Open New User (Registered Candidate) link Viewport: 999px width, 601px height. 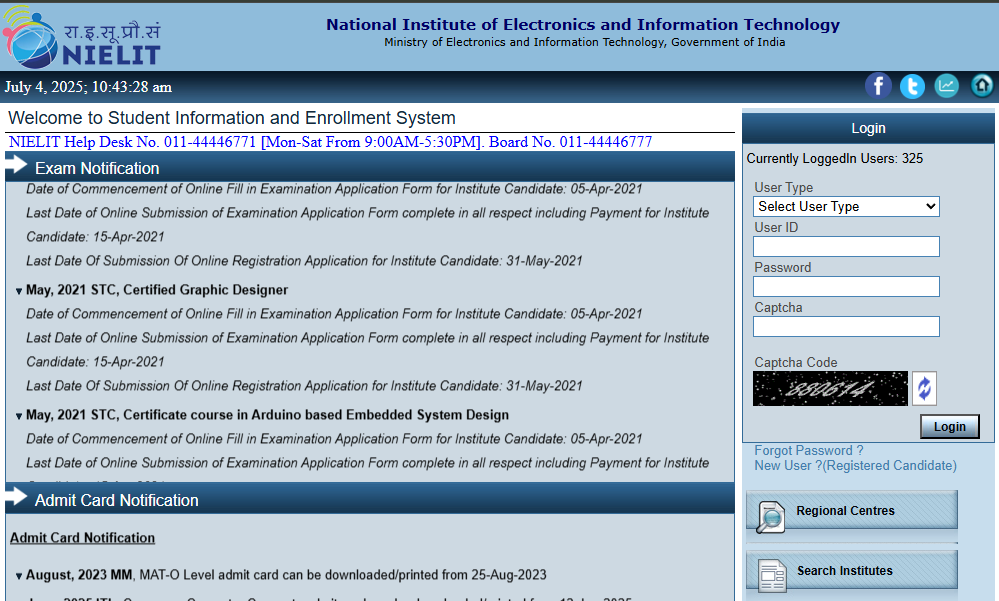[856, 466]
